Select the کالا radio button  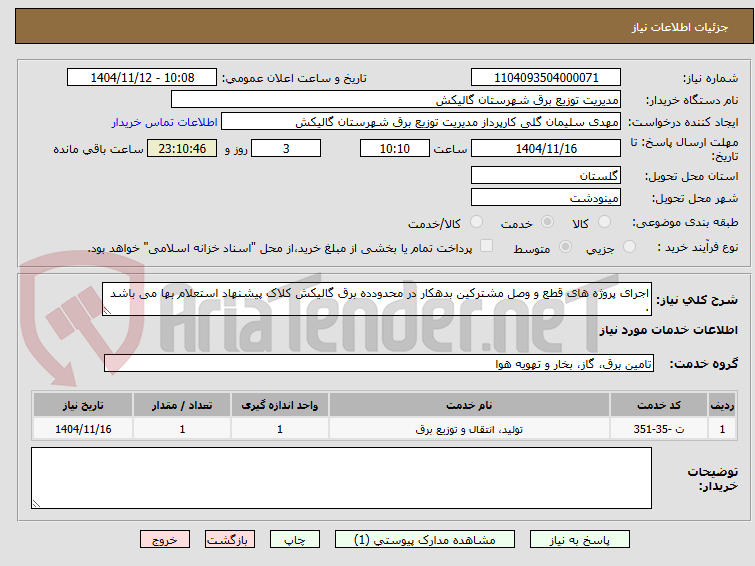pyautogui.click(x=604, y=222)
